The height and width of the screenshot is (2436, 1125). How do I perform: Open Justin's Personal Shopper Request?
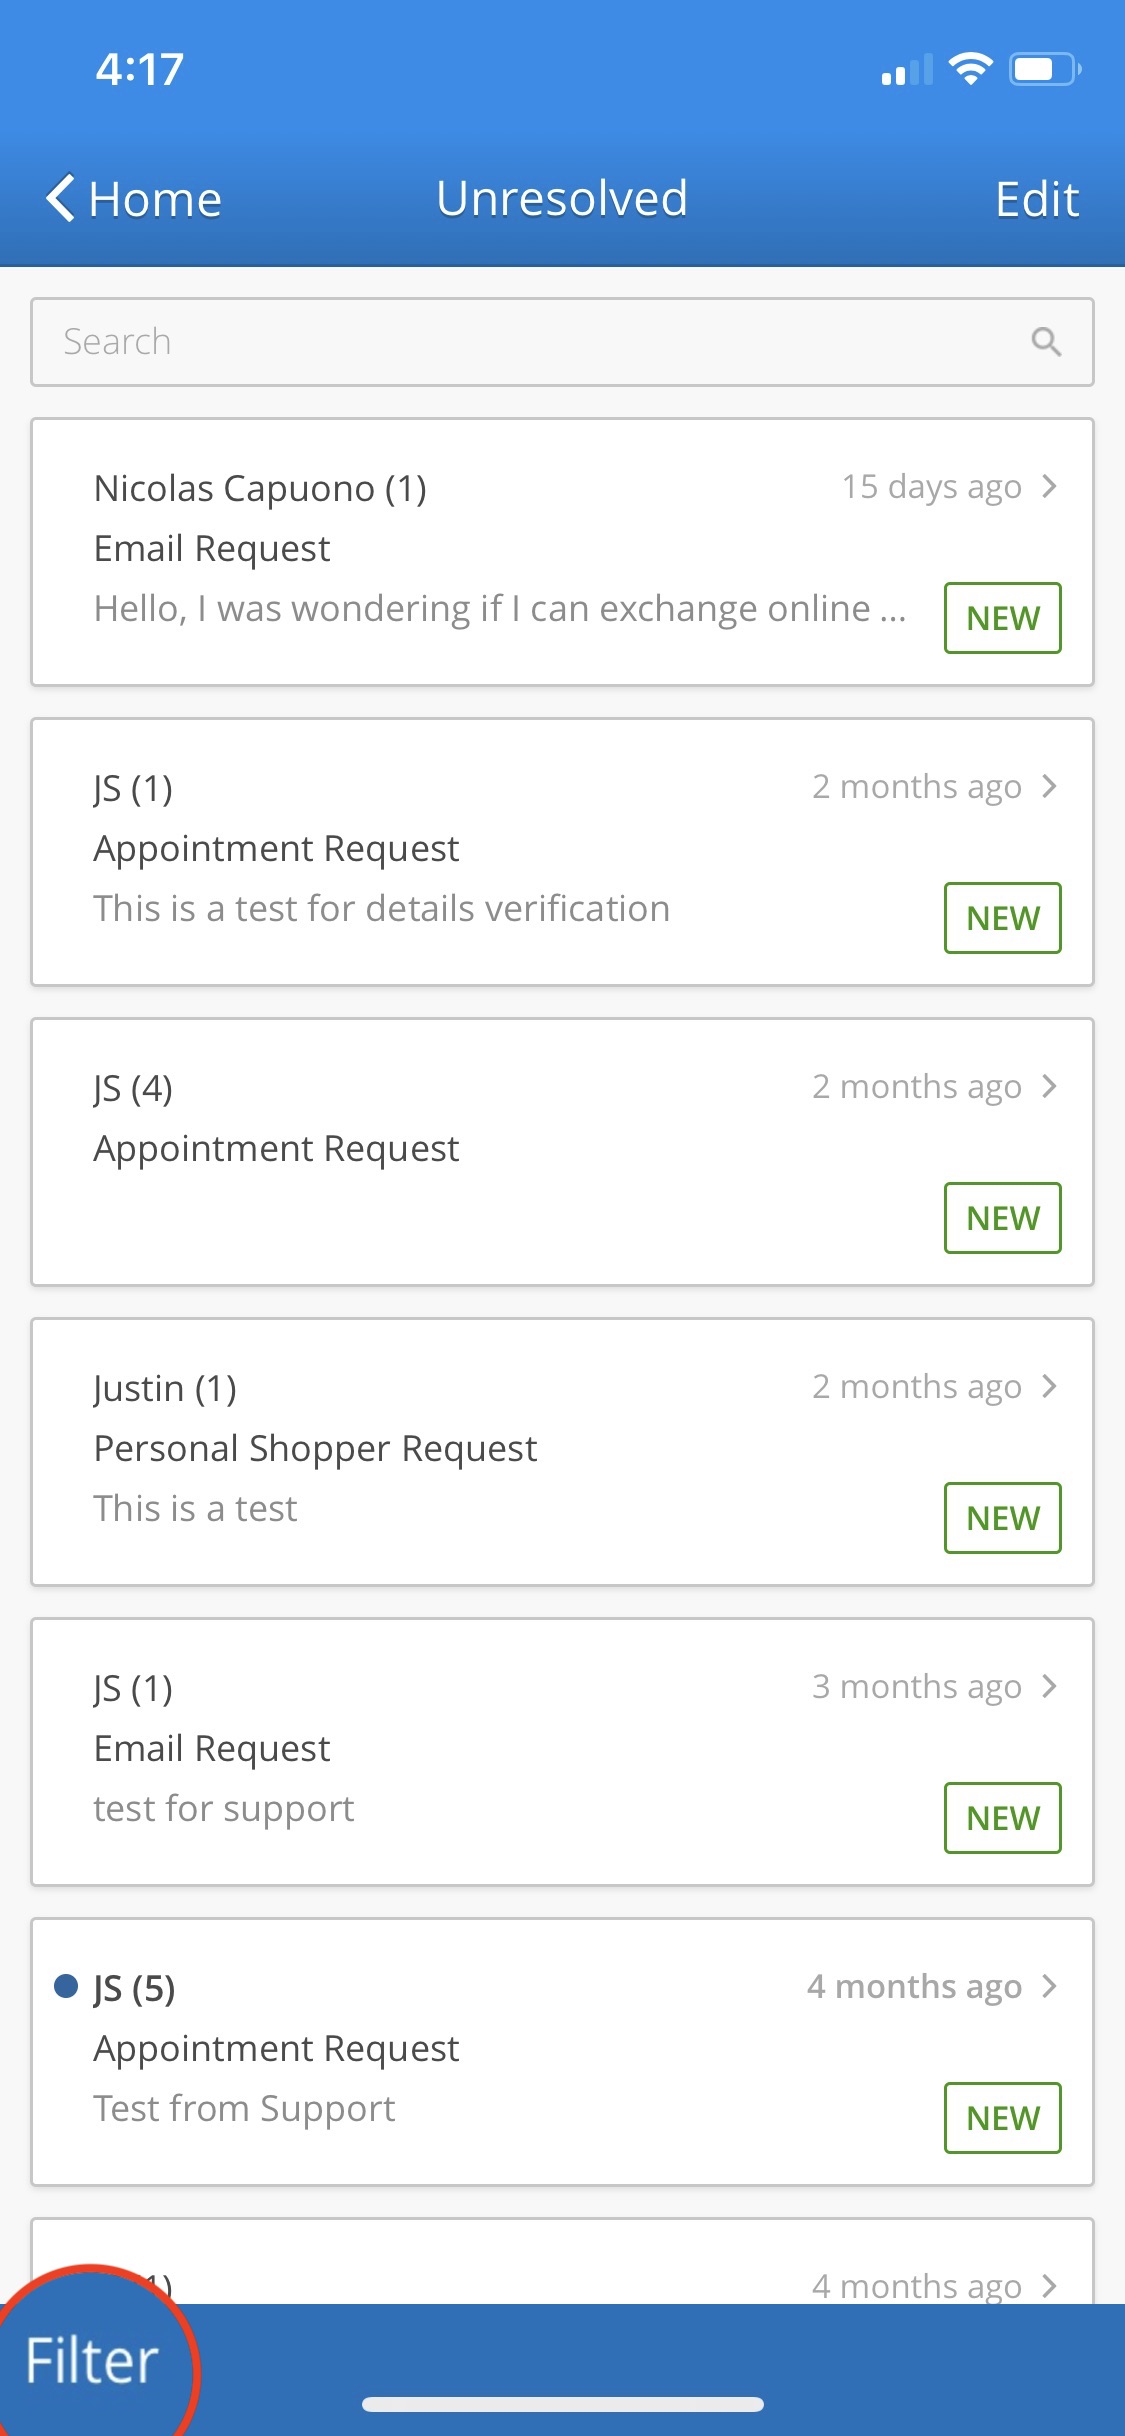[x=480, y=1450]
